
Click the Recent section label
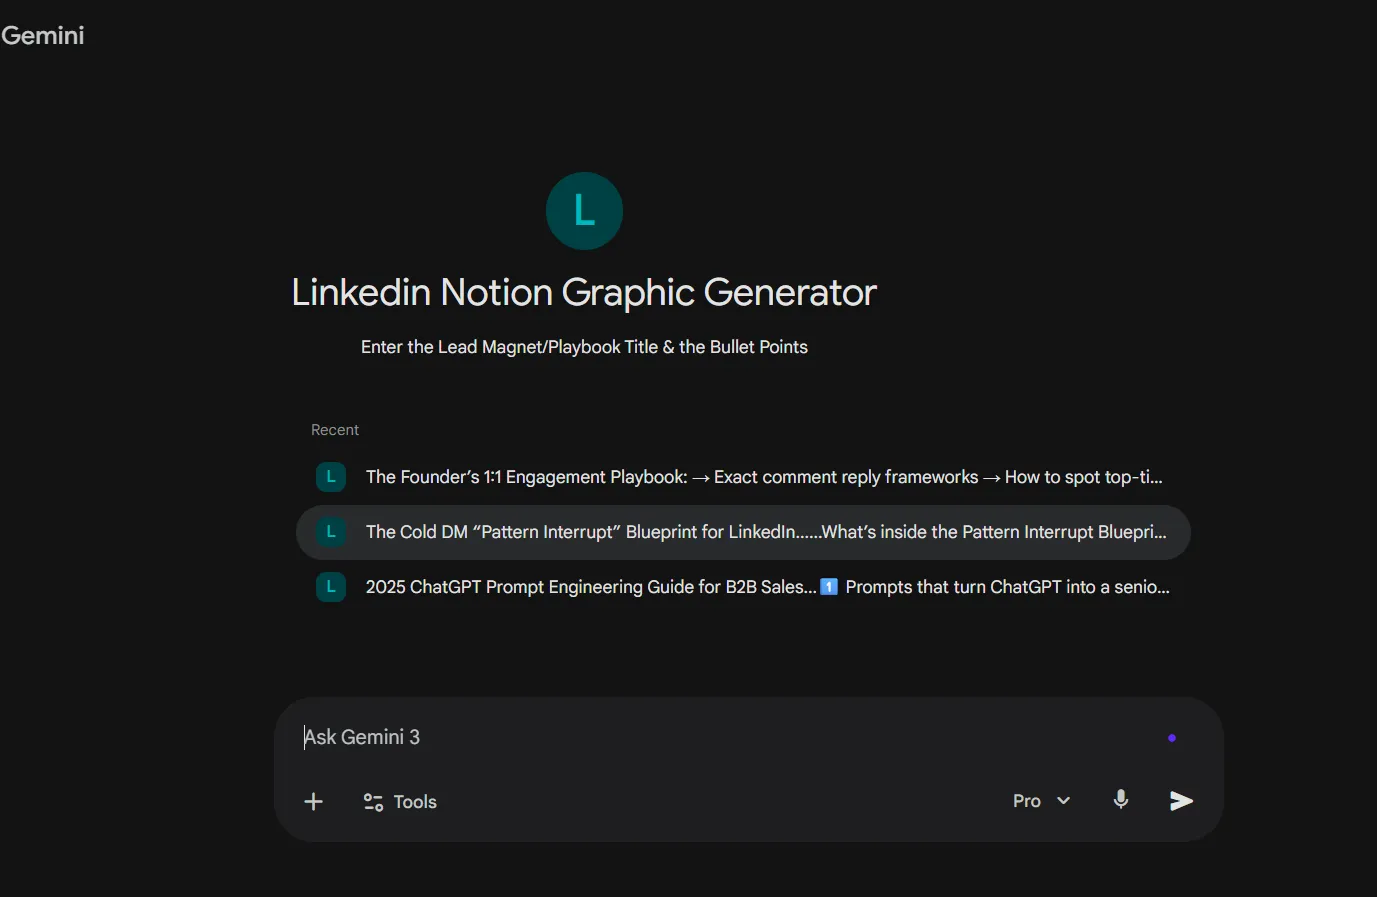(334, 430)
